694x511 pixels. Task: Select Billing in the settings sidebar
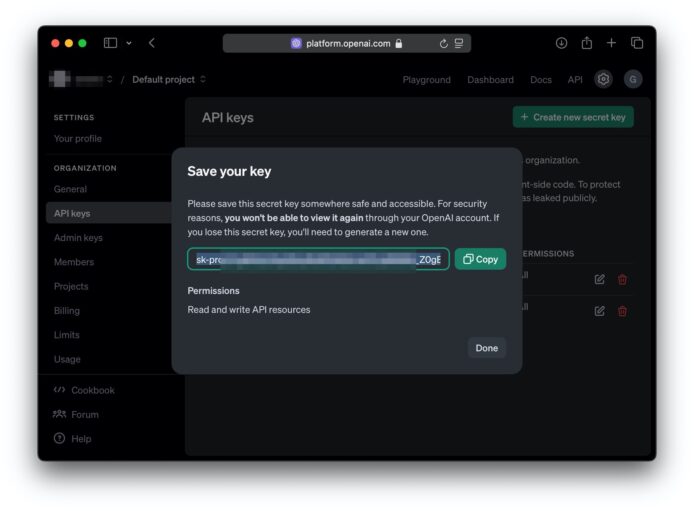(67, 311)
